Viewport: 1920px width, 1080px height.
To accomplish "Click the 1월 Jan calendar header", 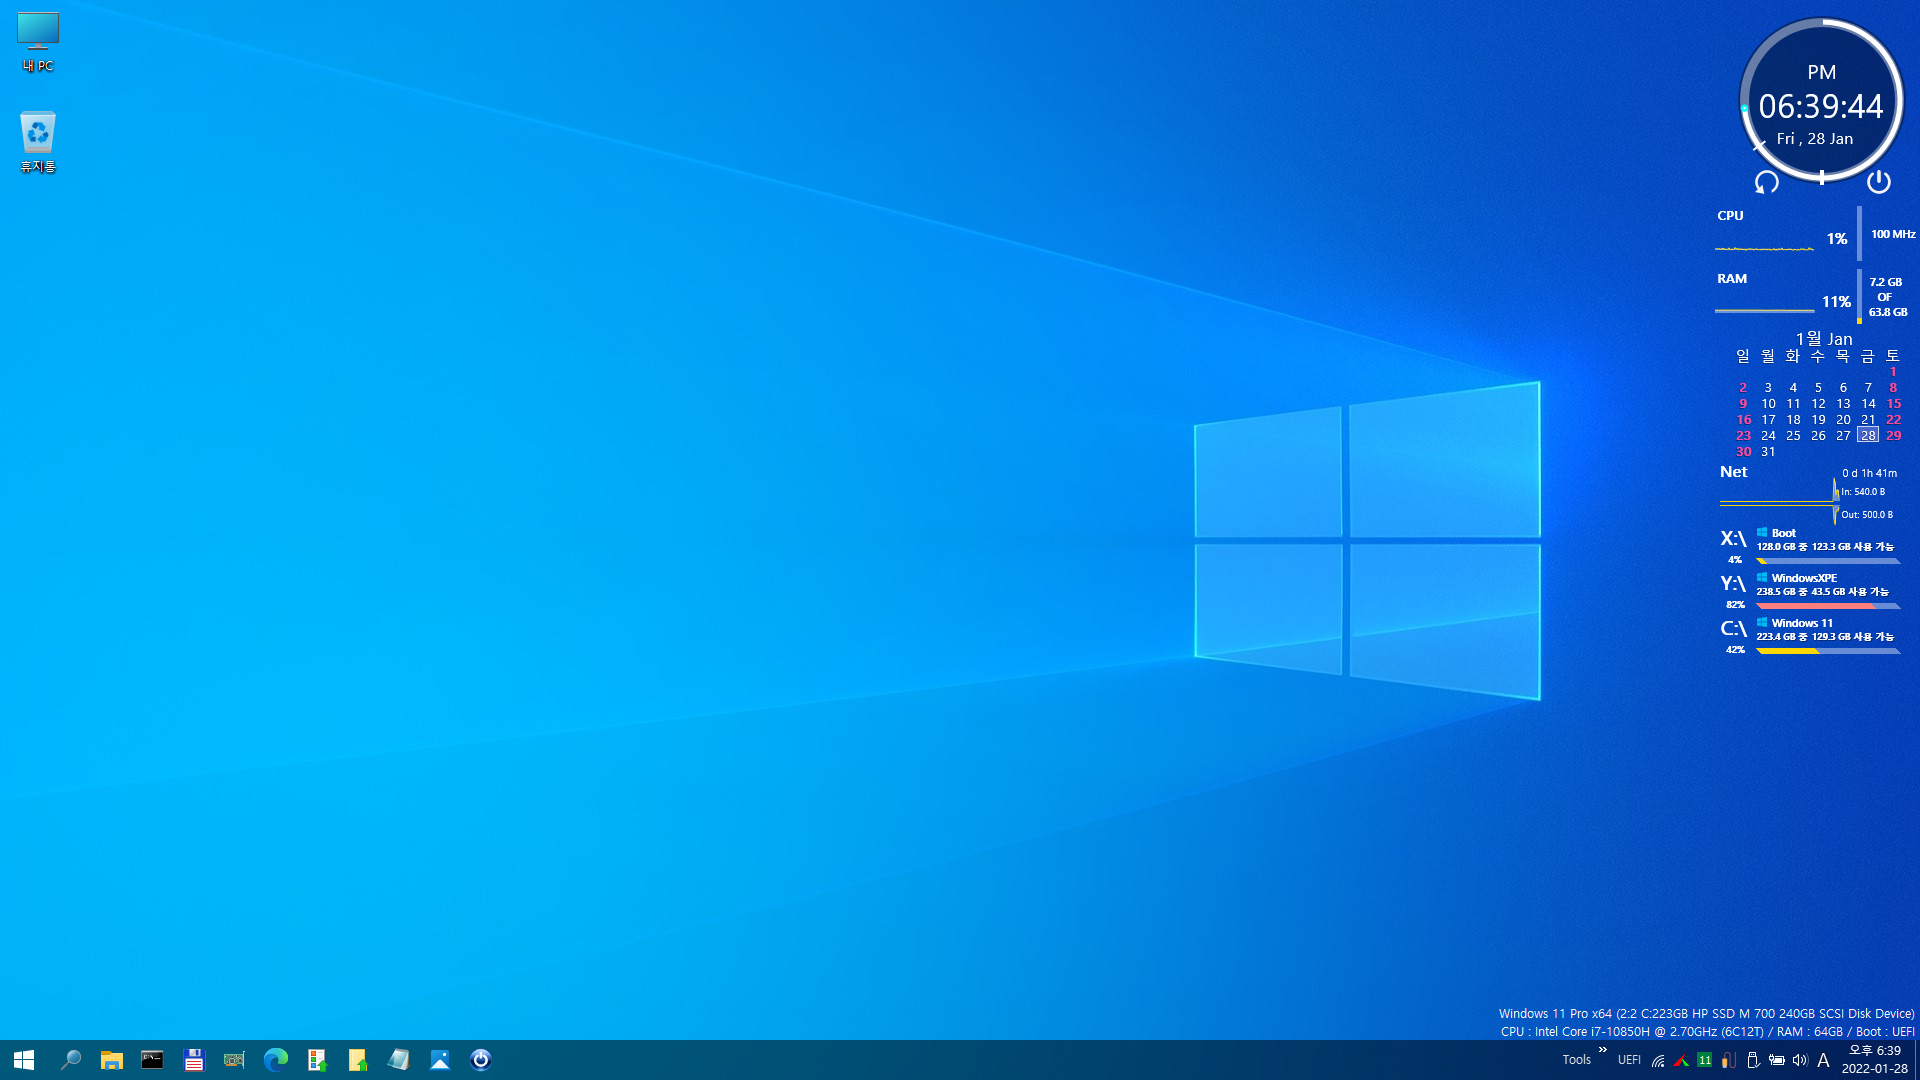I will (1824, 339).
